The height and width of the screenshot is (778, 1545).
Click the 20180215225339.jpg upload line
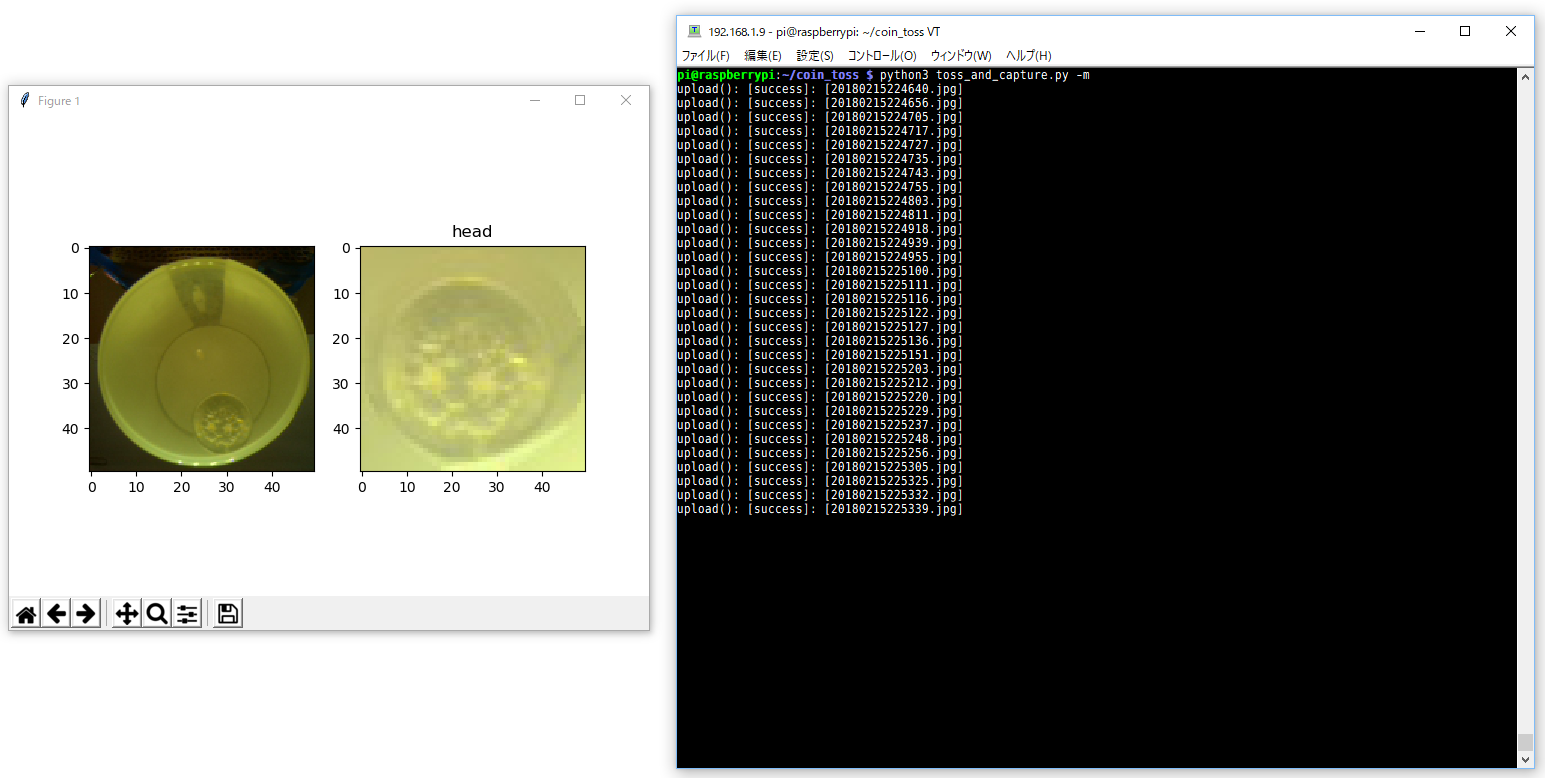click(x=820, y=509)
